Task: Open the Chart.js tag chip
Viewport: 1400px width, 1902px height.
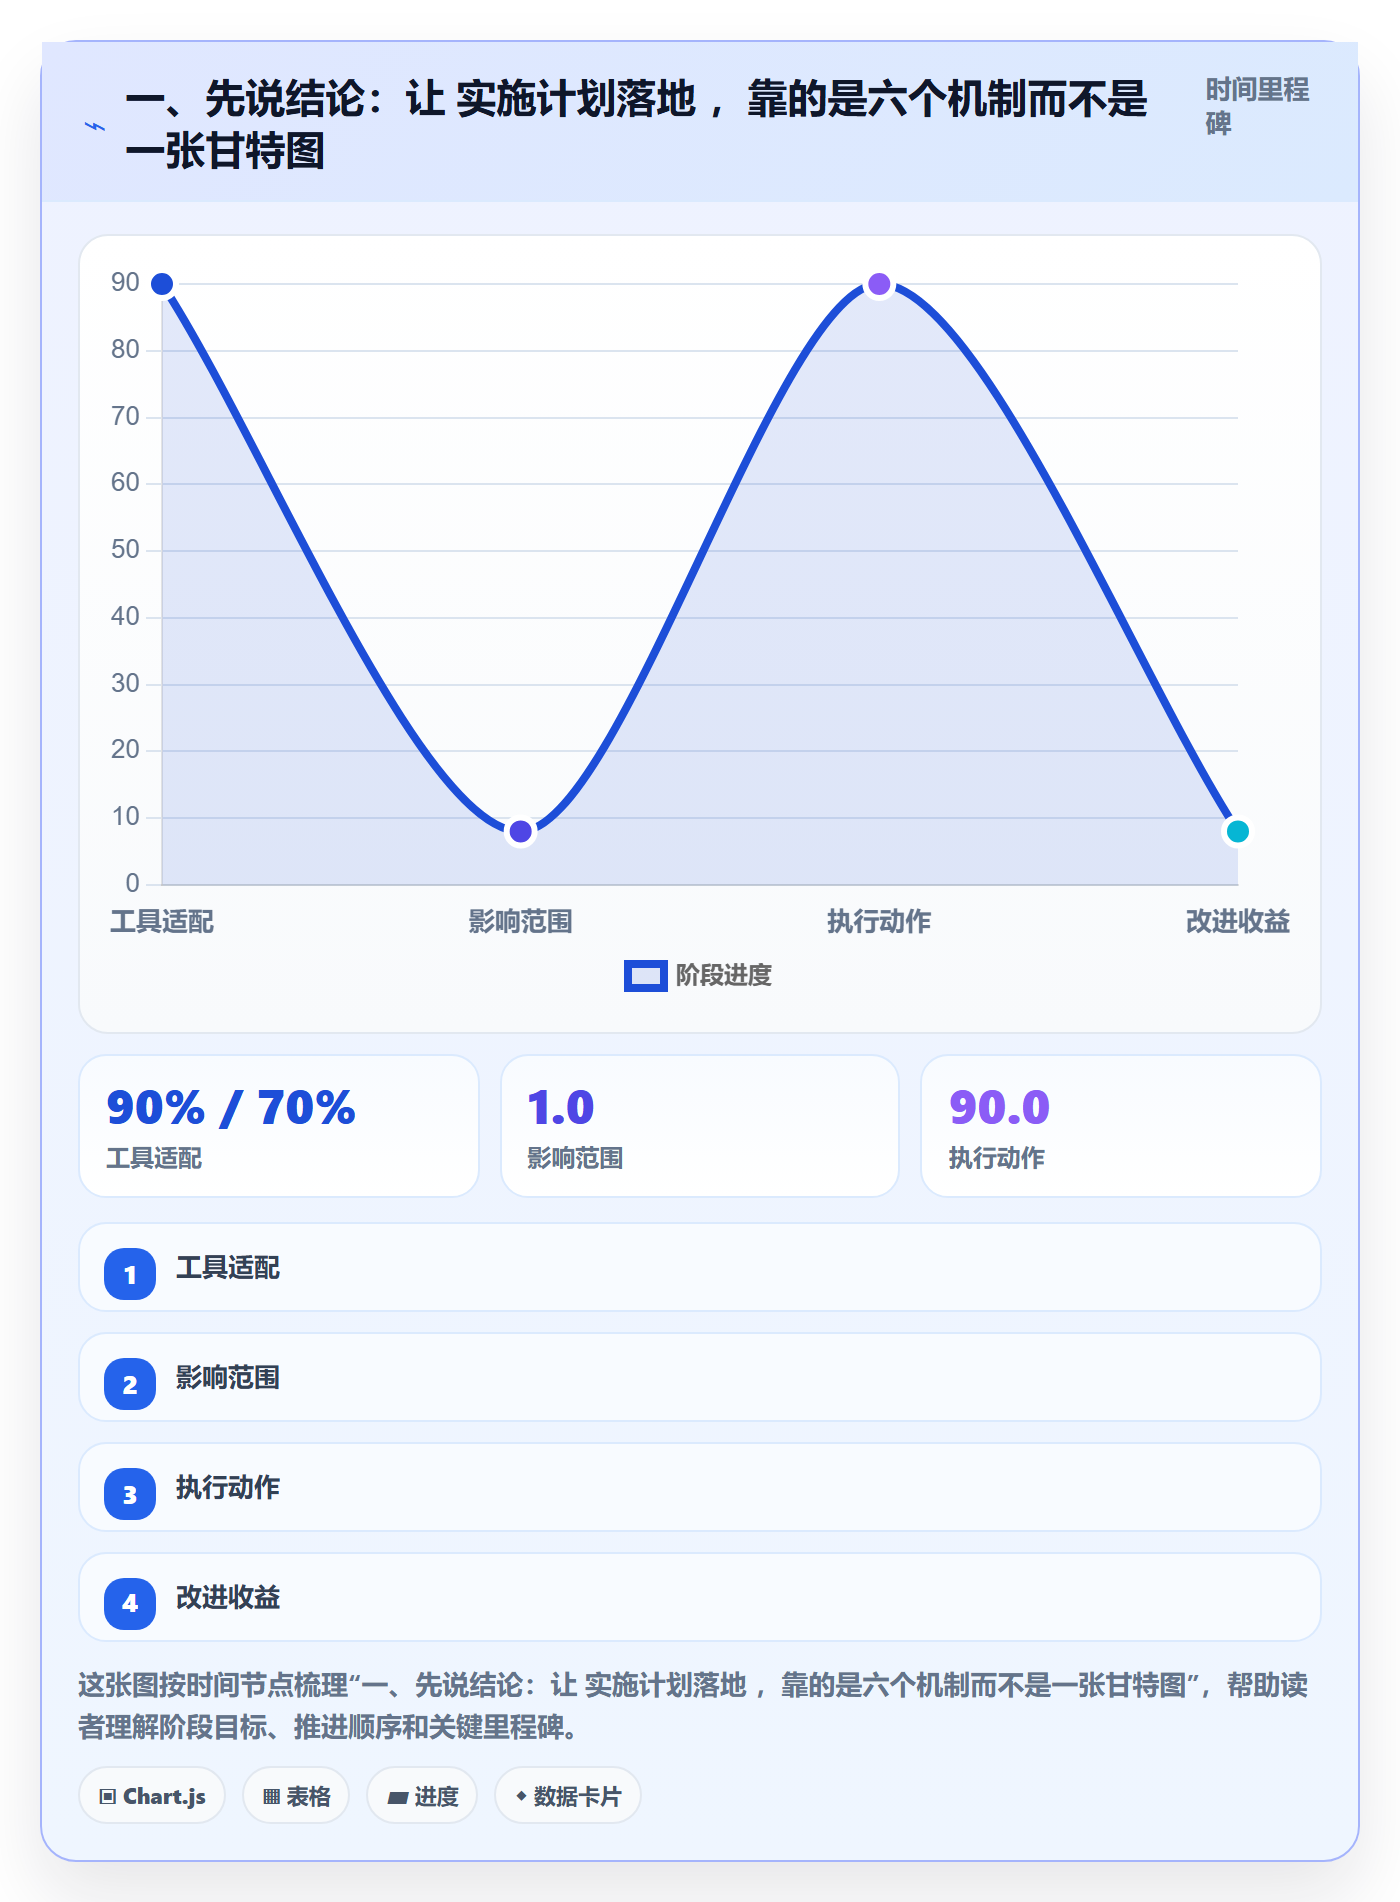Action: click(x=152, y=1796)
